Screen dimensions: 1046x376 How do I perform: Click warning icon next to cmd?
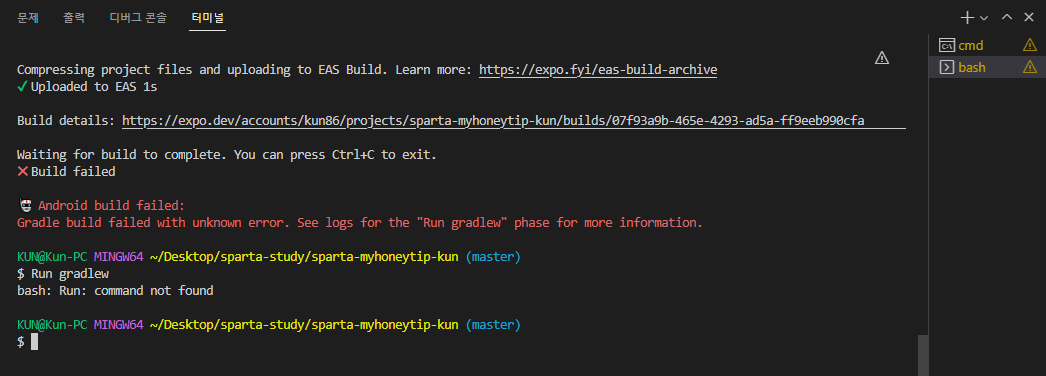point(1030,45)
